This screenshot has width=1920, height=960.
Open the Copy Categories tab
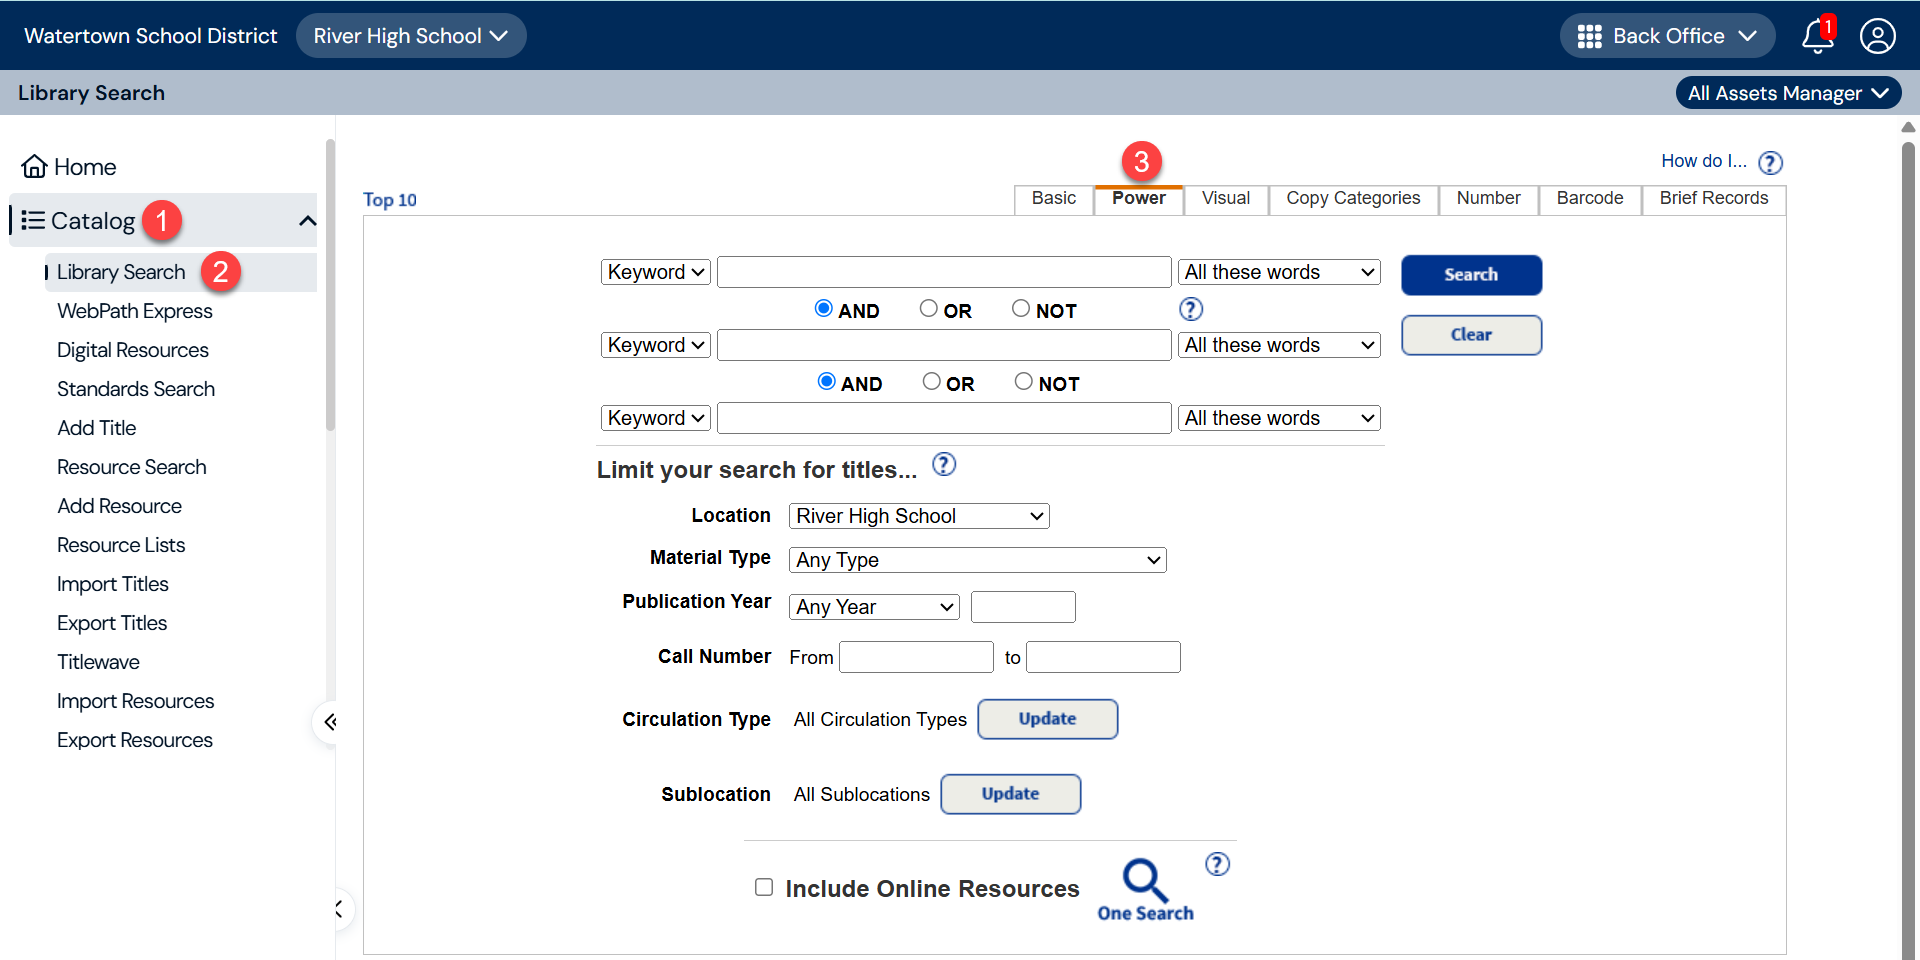tap(1353, 198)
